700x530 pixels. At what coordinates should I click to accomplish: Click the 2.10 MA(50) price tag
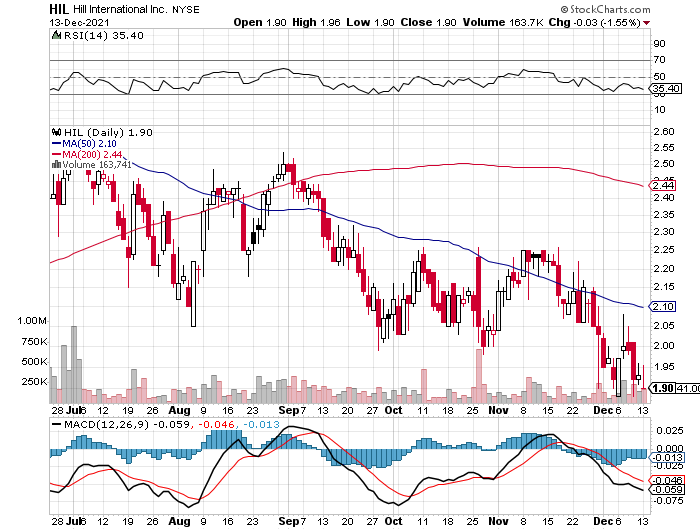click(664, 306)
